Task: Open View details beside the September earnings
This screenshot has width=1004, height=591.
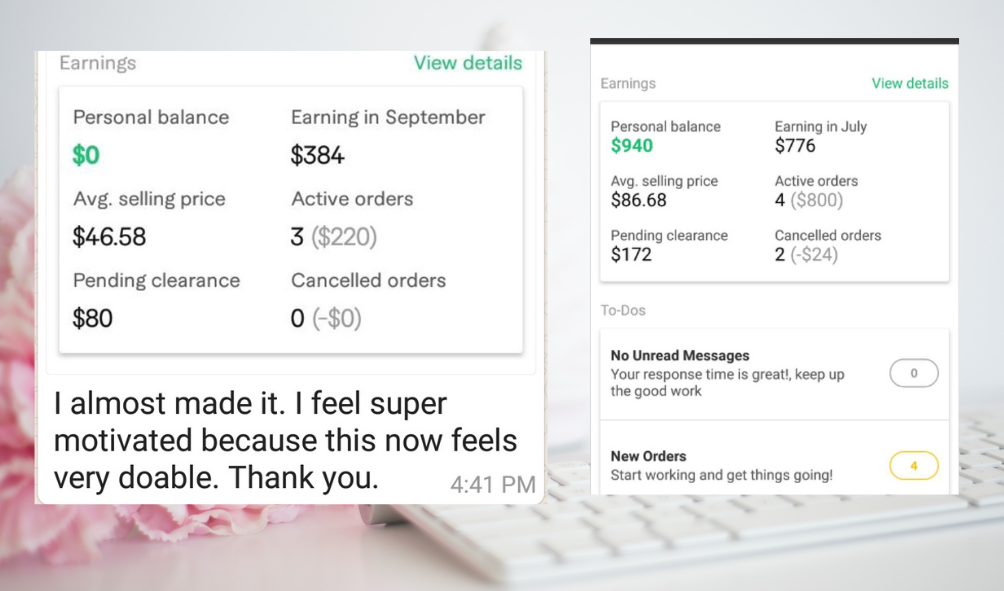Action: pos(467,63)
